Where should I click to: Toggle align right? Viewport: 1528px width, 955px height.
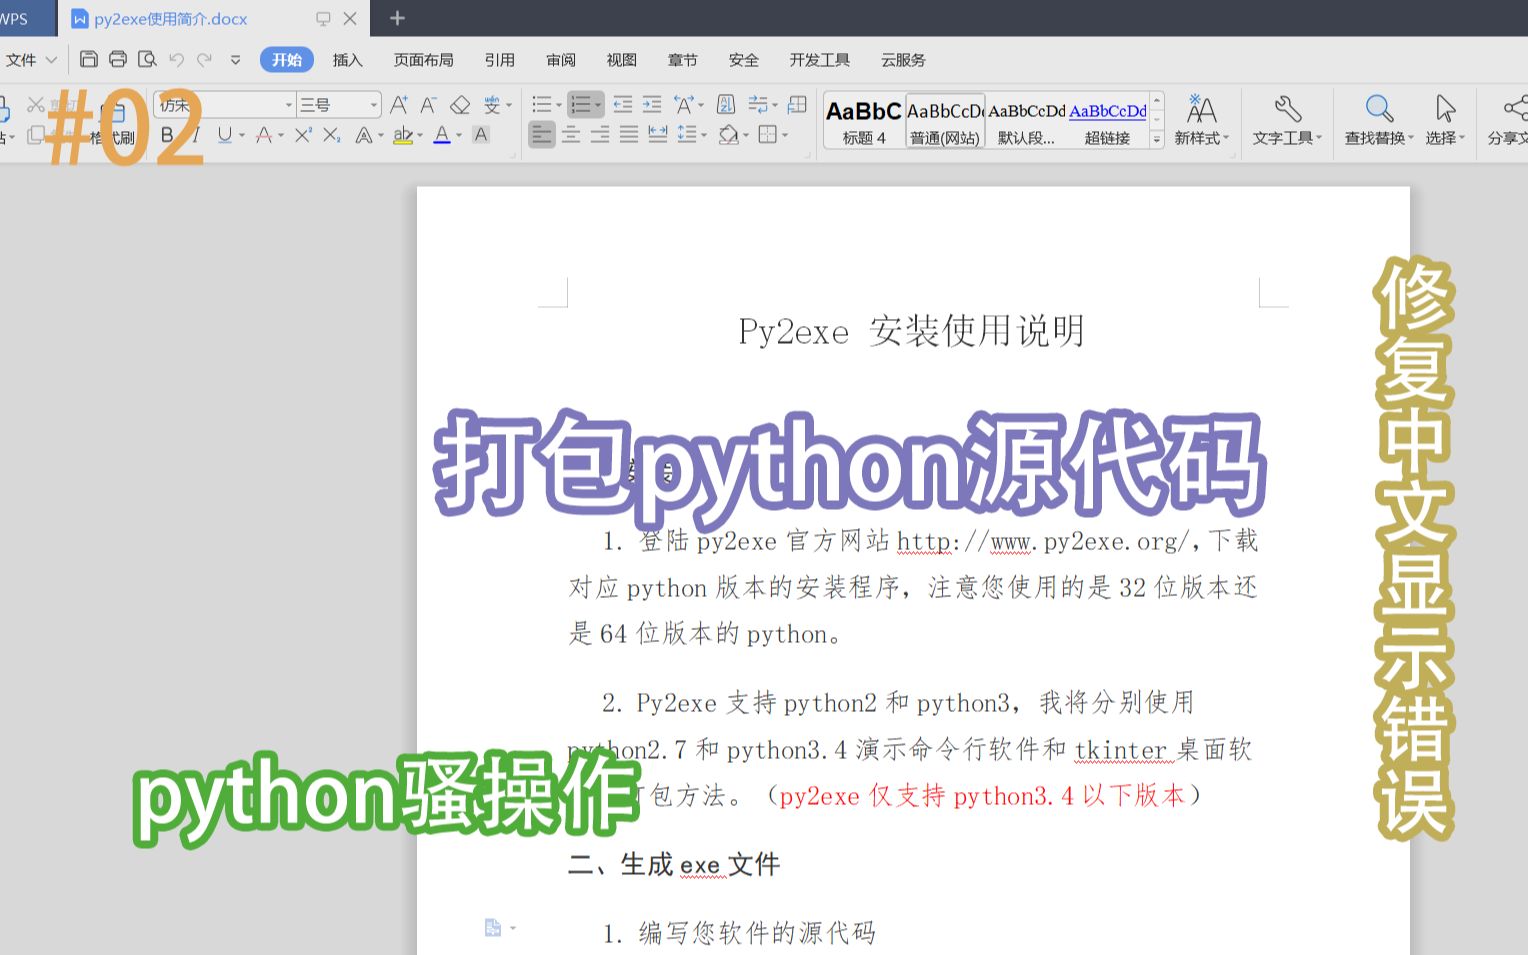pos(600,134)
